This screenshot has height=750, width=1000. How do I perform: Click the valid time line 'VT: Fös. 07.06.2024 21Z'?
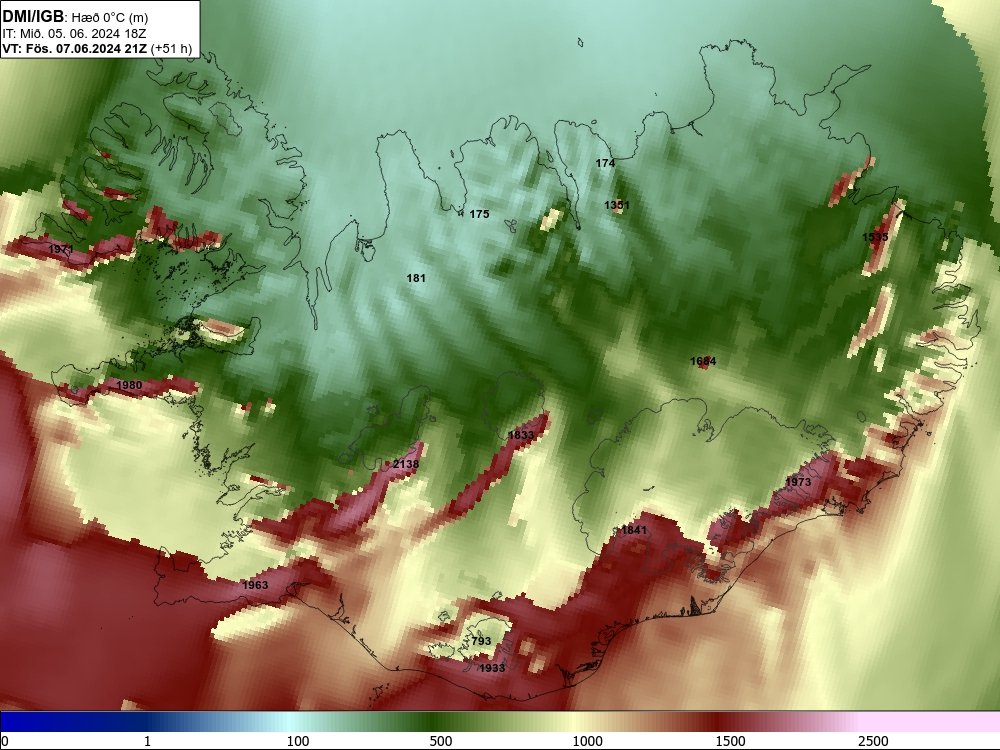(75, 48)
